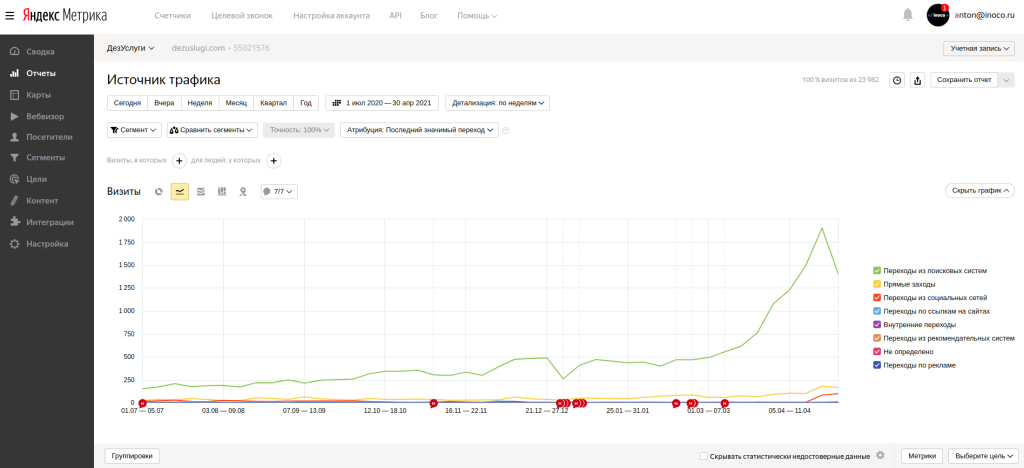Choose the bar columns chart icon
Image resolution: width=1024 pixels, height=468 pixels.
coord(222,191)
